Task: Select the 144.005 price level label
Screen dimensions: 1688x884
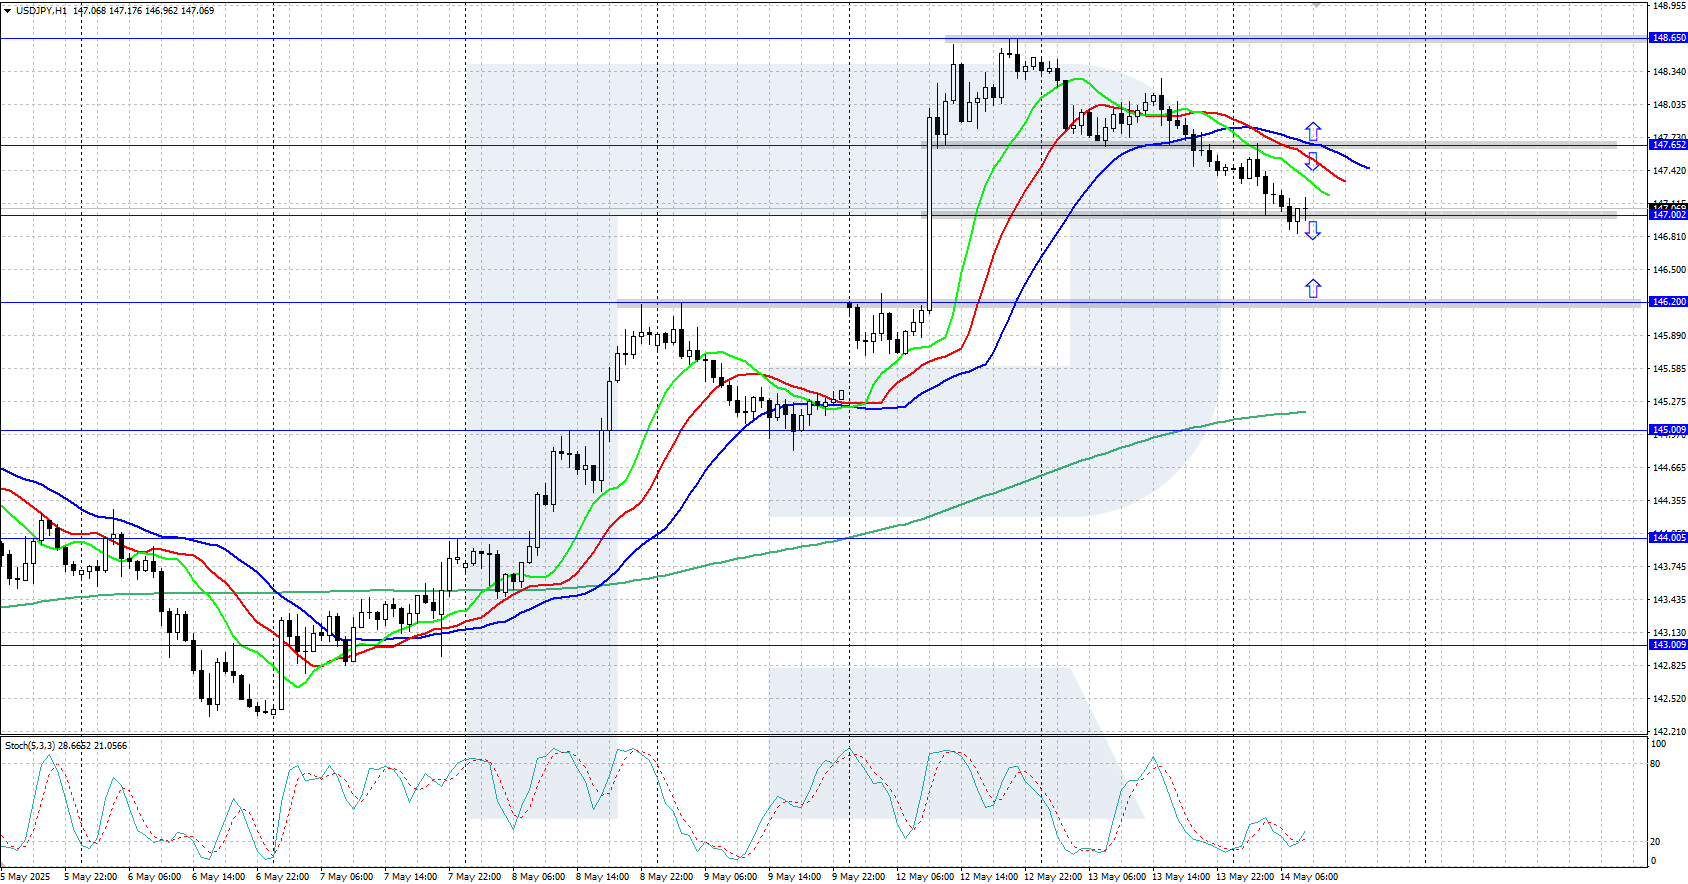Action: click(x=1668, y=538)
